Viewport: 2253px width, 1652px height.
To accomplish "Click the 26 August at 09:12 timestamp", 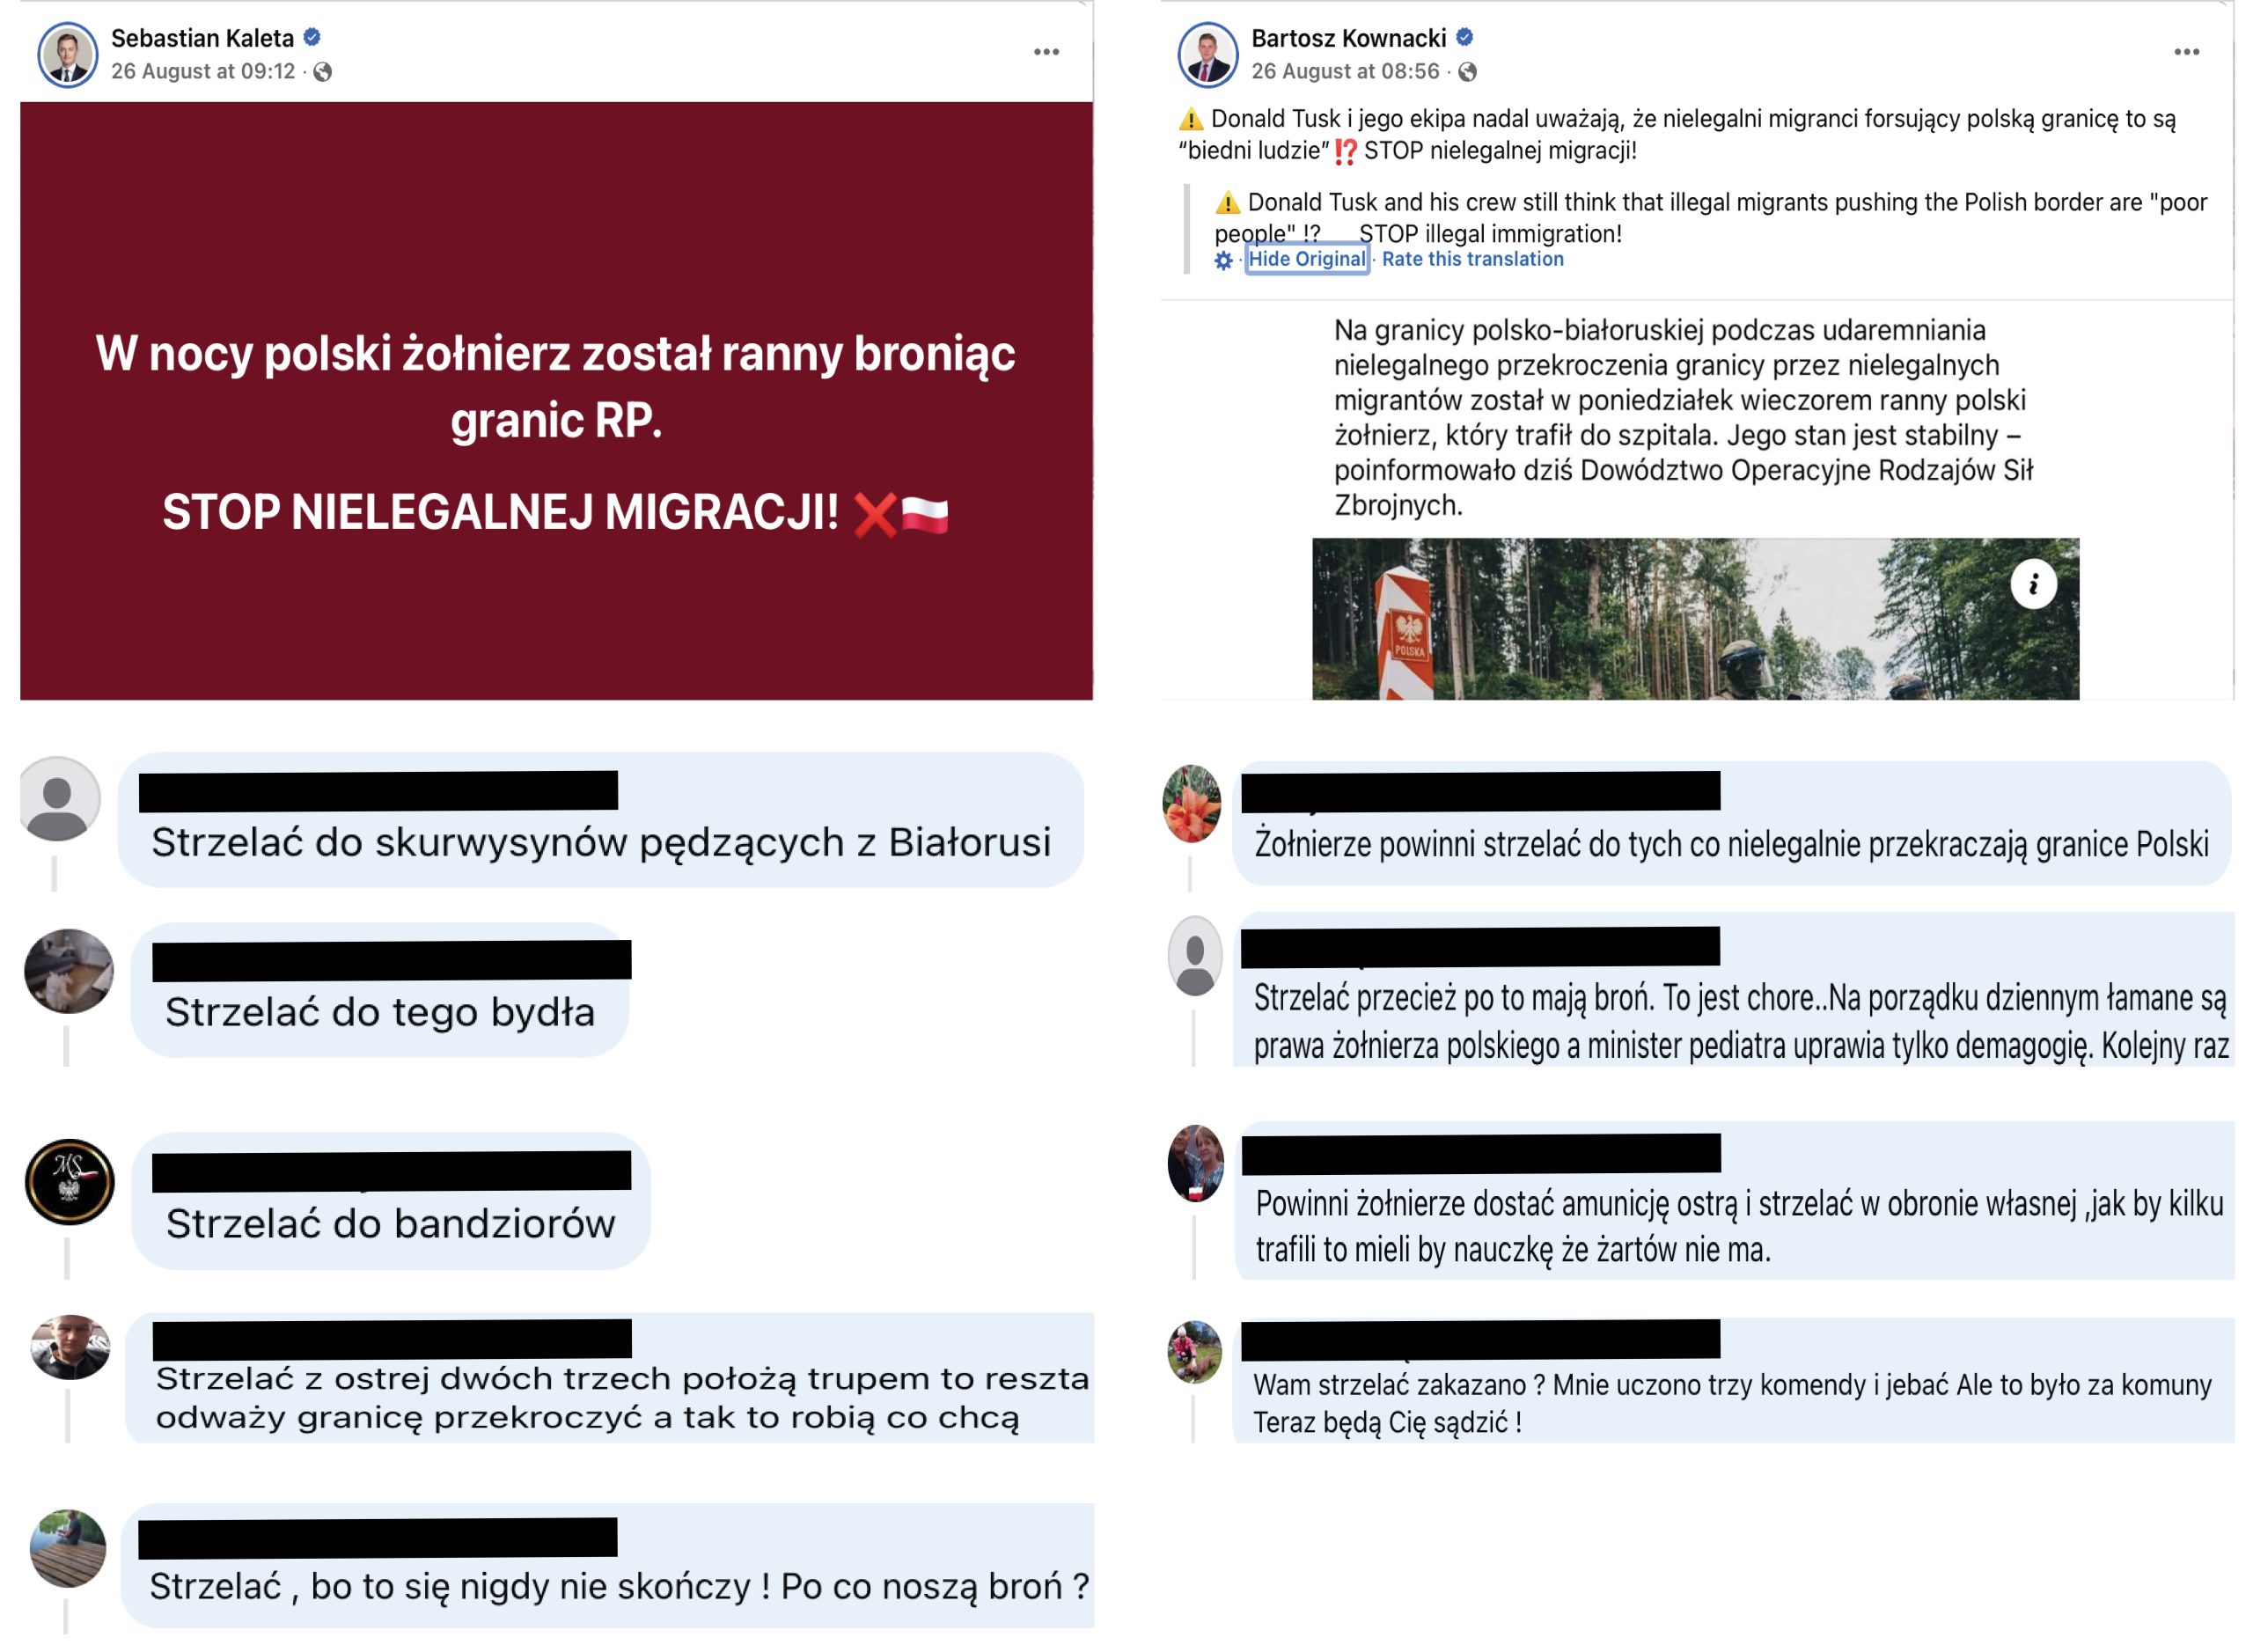I will click(x=203, y=72).
